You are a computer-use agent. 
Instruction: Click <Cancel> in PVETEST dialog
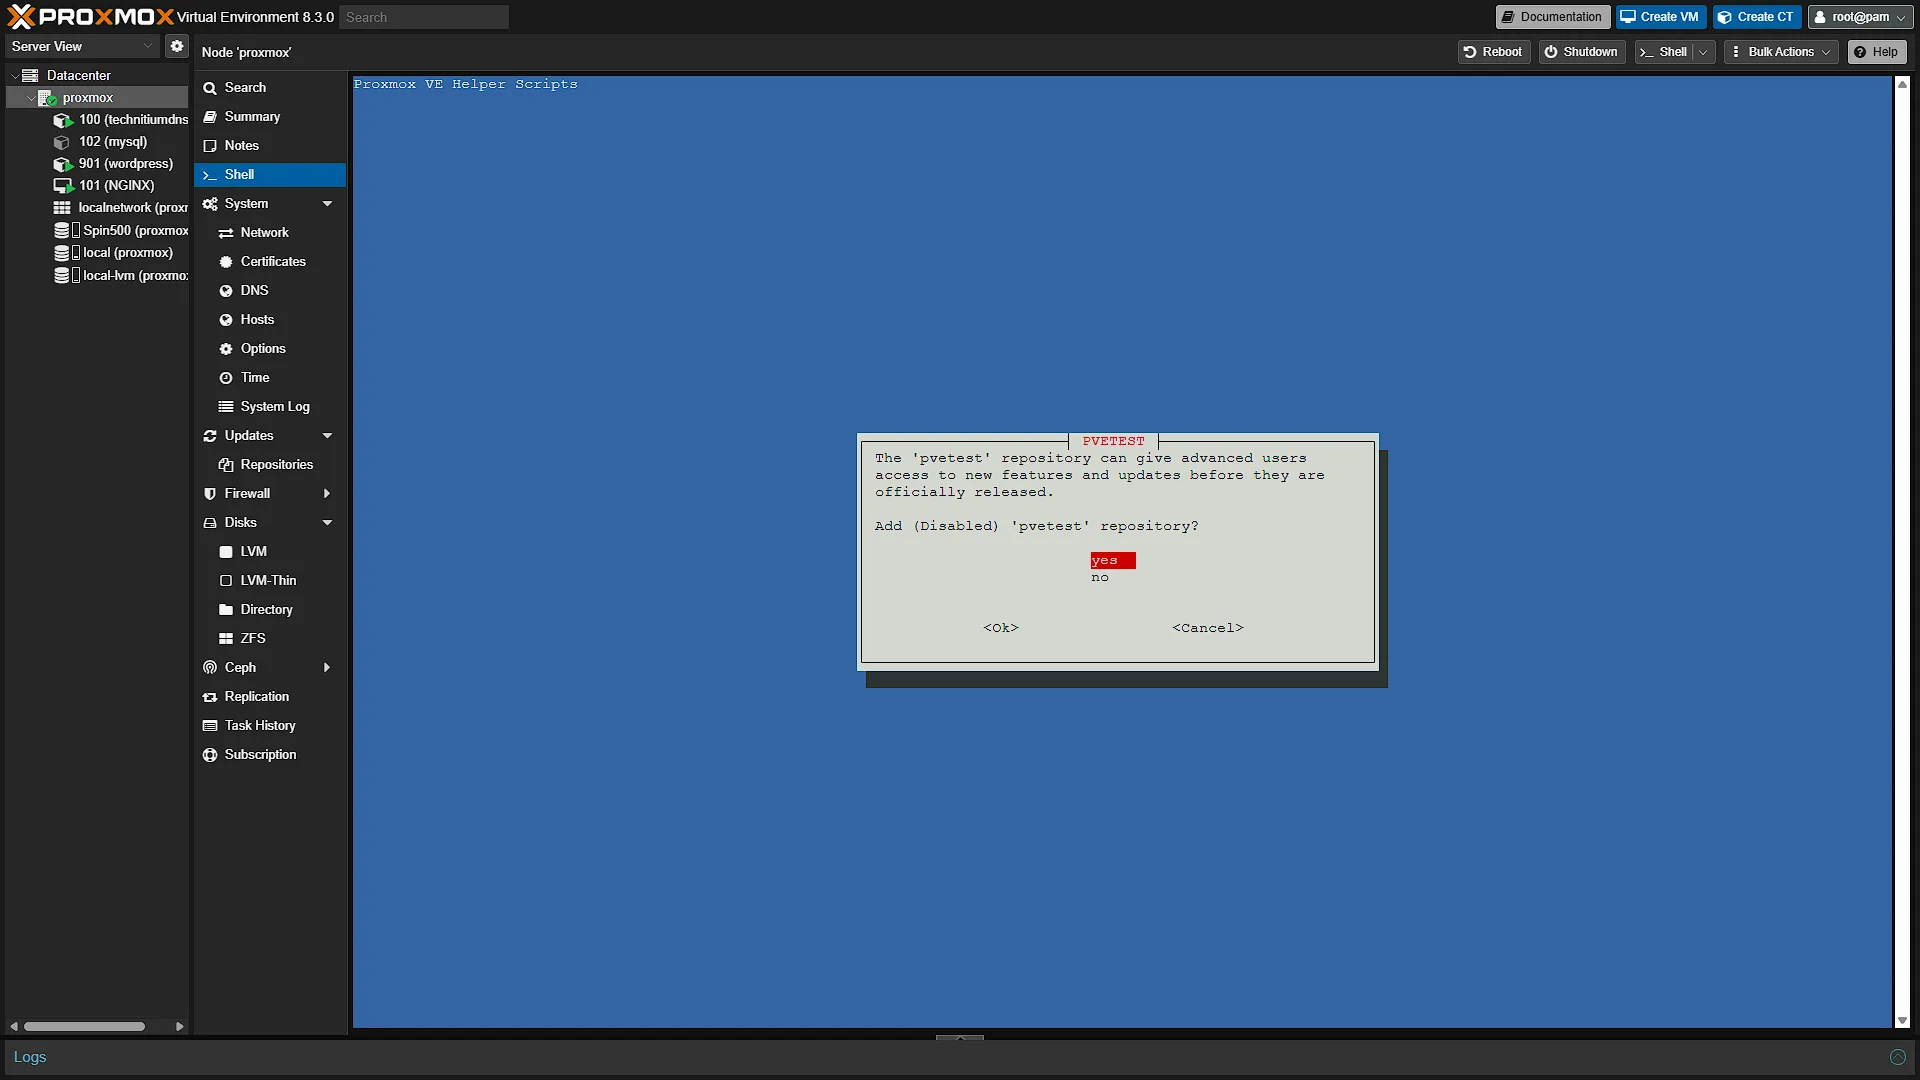coord(1208,628)
